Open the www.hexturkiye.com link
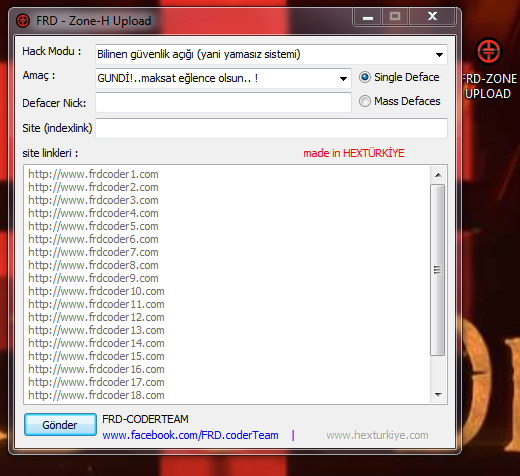The width and height of the screenshot is (520, 476). (377, 435)
